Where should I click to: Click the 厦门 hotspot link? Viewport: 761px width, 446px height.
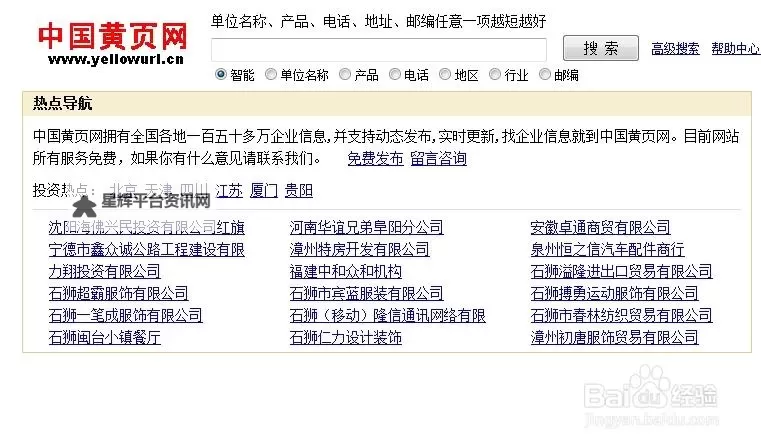(x=264, y=190)
